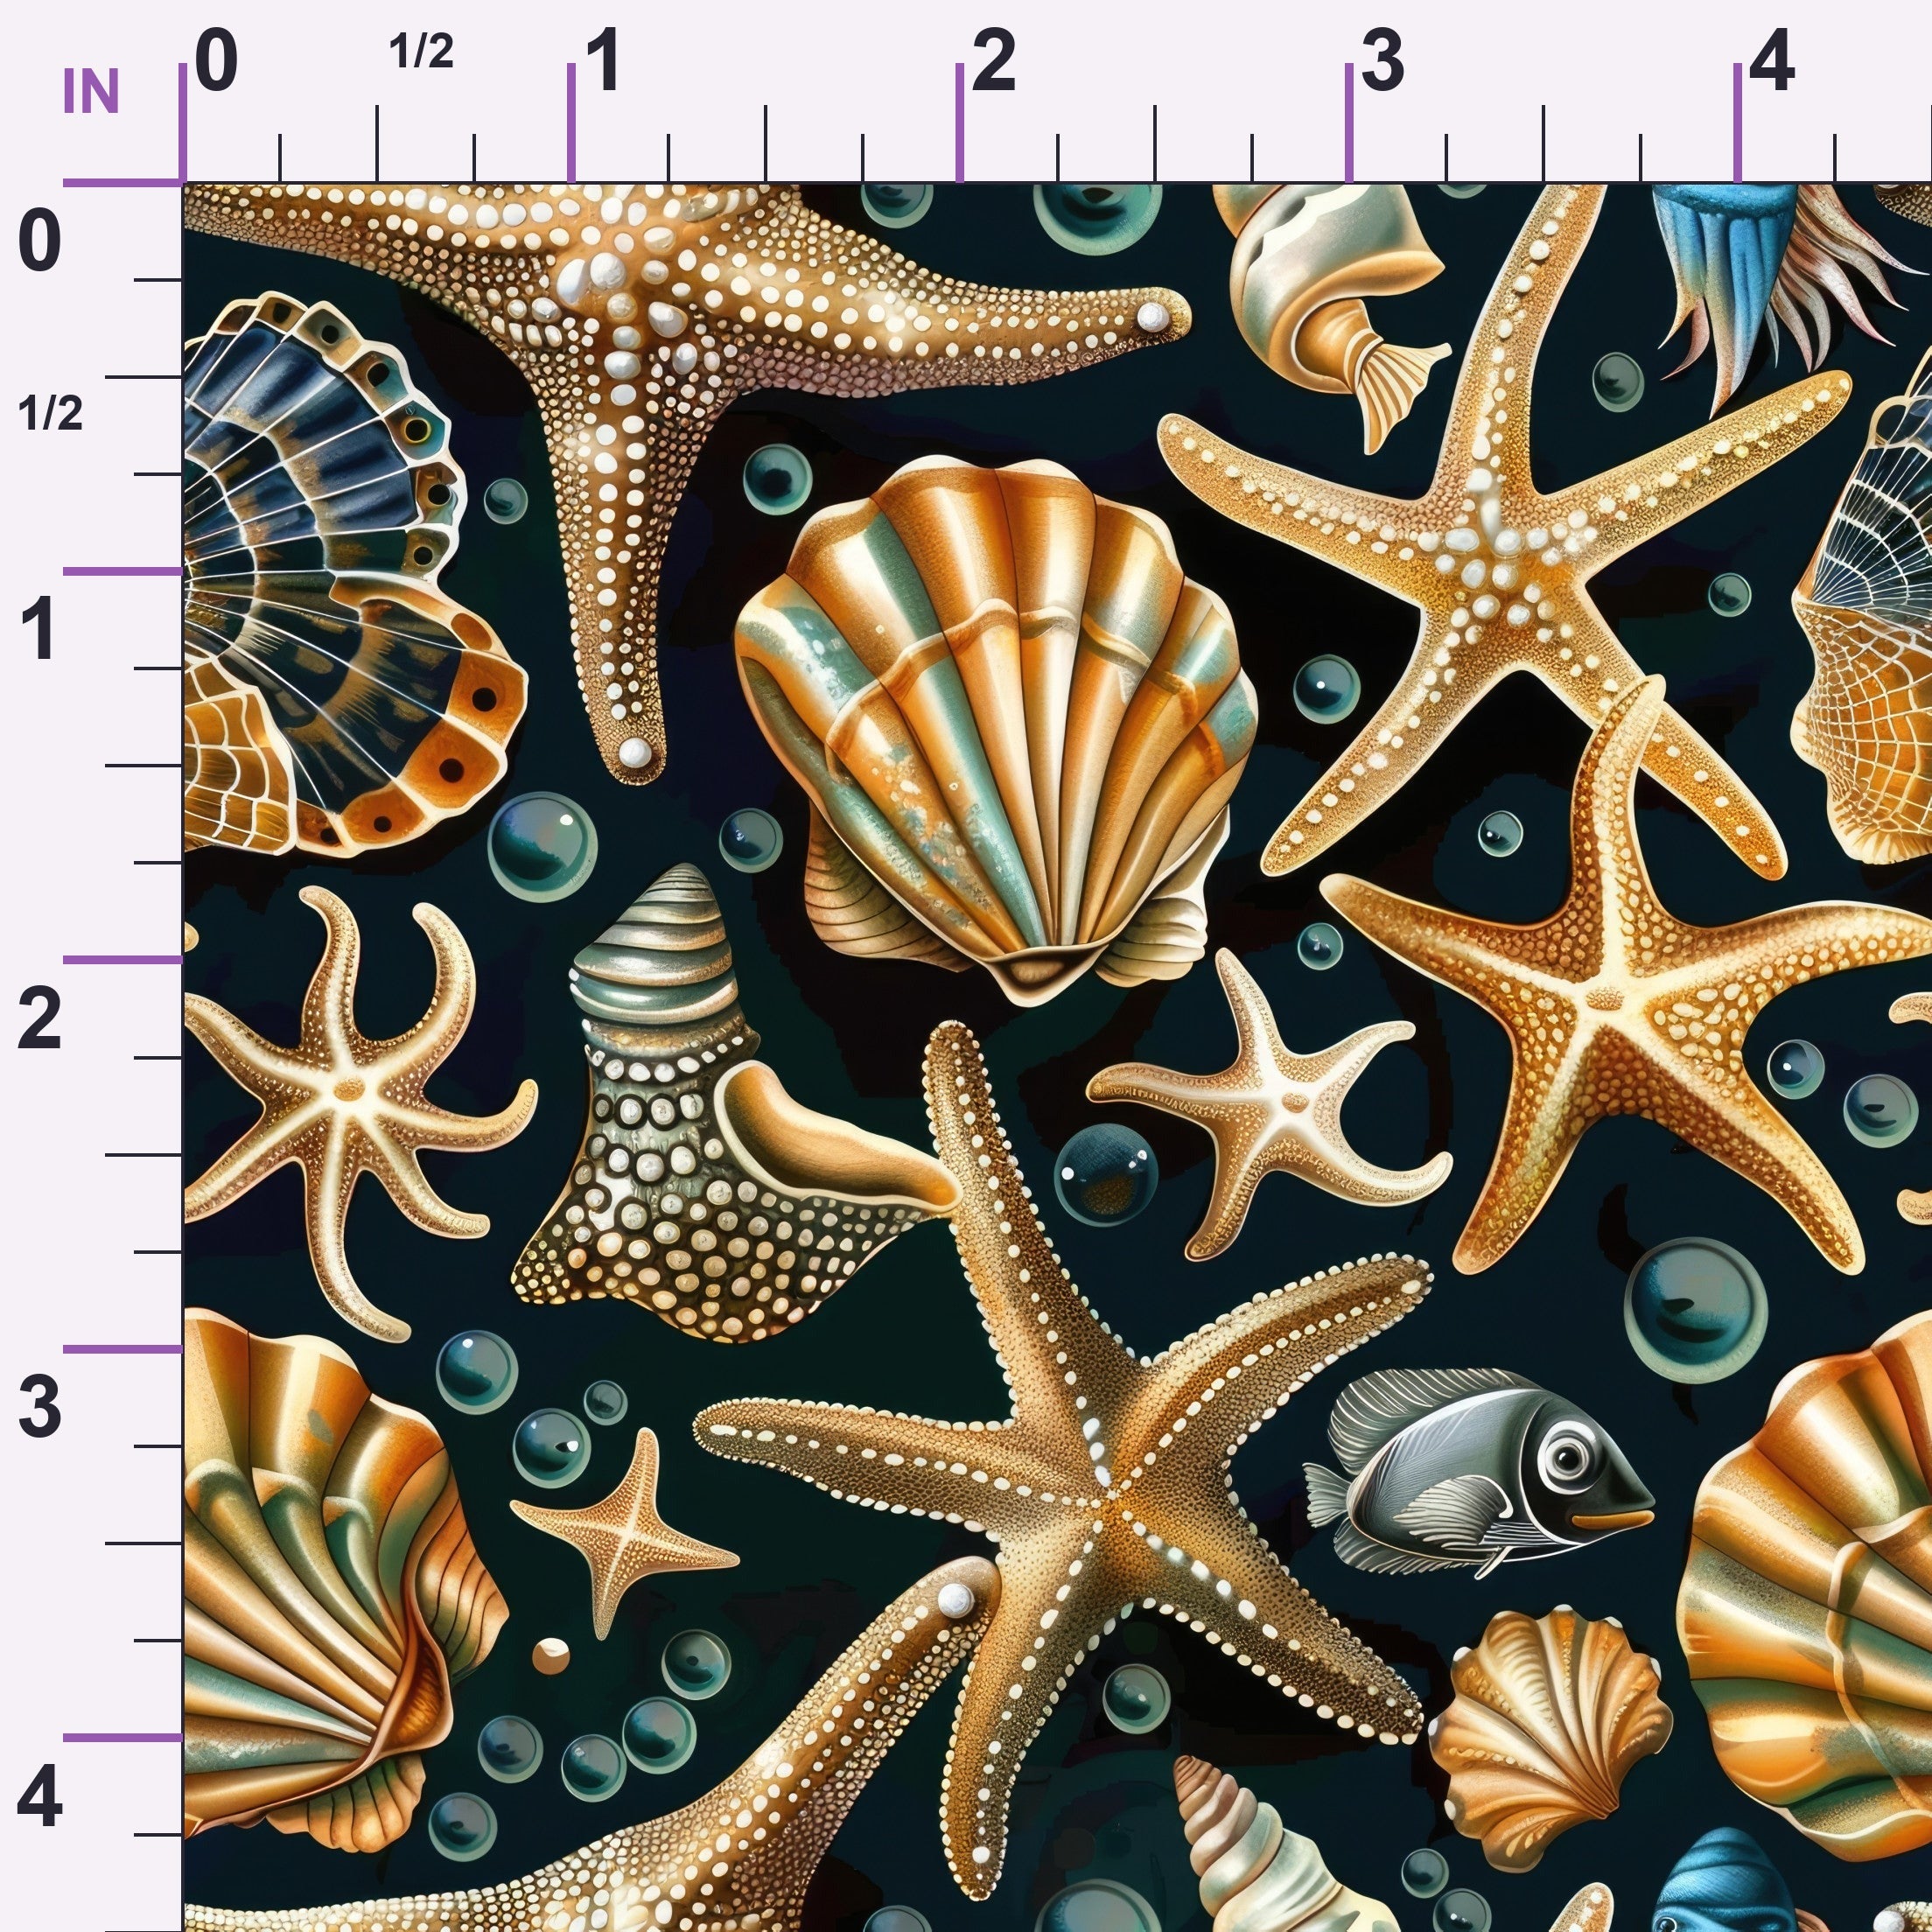Click the "1/2" label on the left ruler
This screenshot has height=1932, width=1932.
50,413
